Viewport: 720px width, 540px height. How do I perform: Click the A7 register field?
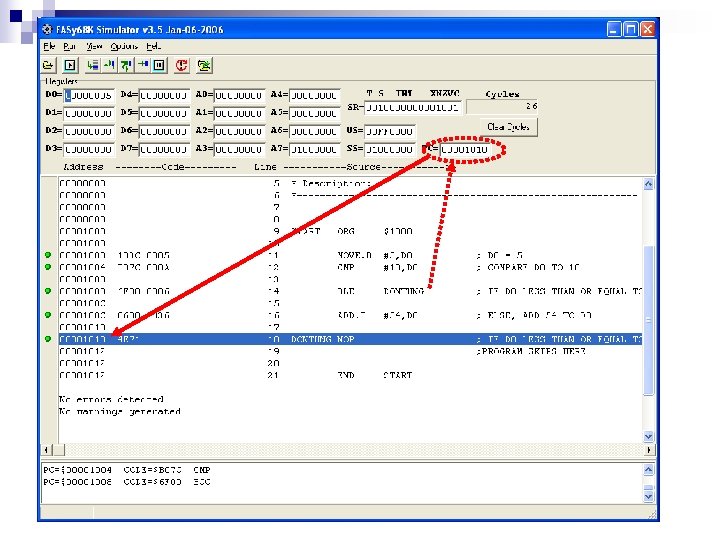click(x=315, y=149)
